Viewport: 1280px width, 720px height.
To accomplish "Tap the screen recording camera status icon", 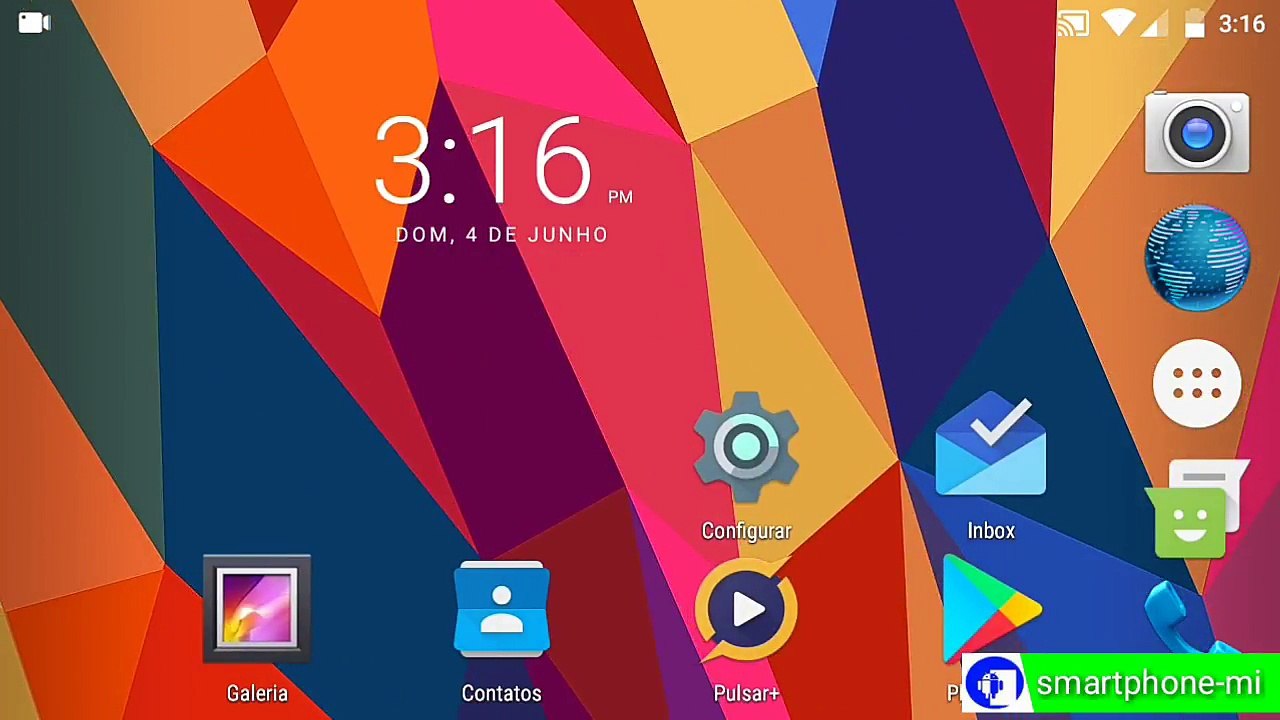I will click(x=34, y=23).
